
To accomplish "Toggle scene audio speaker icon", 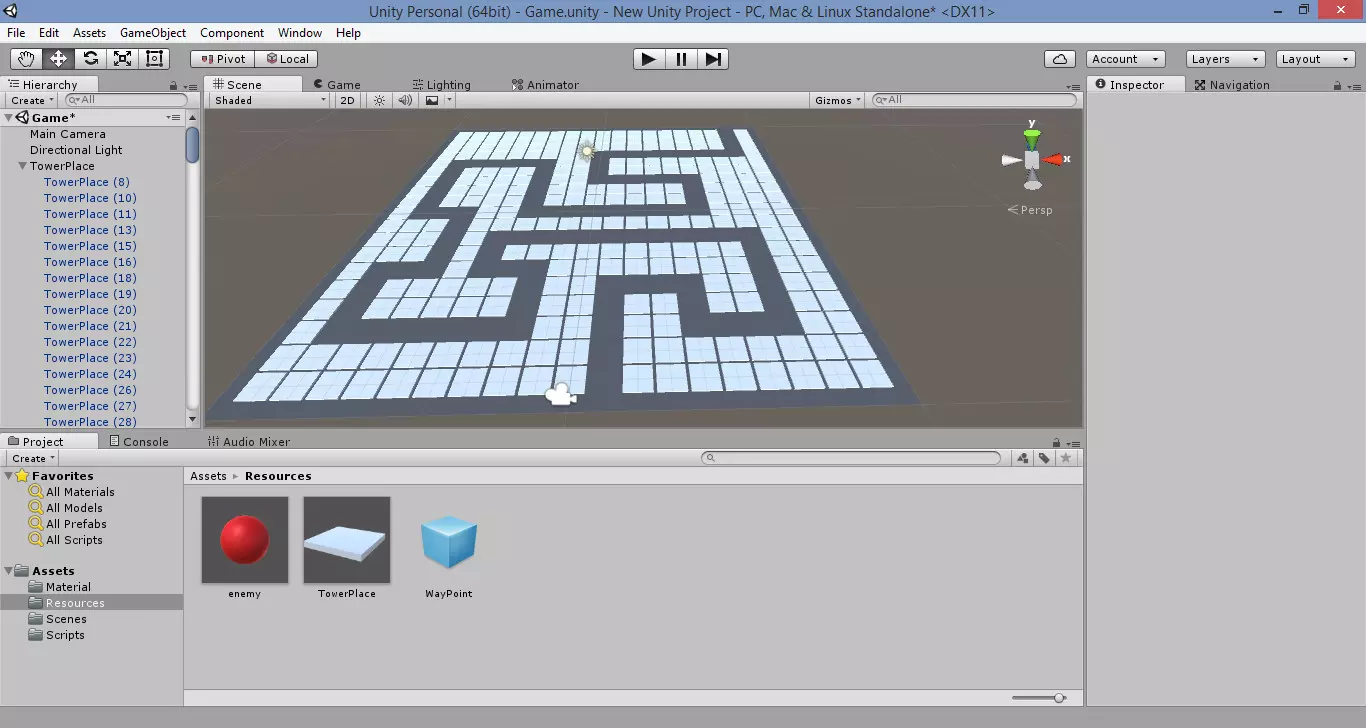I will coord(405,100).
